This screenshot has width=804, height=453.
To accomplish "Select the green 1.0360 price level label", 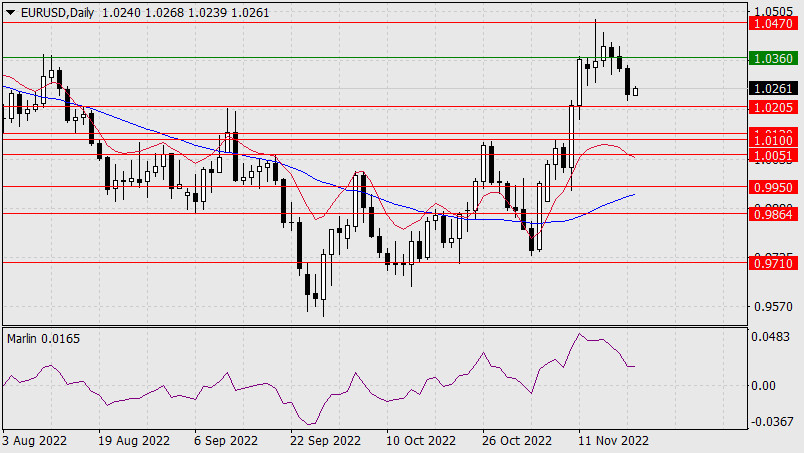I will (773, 58).
